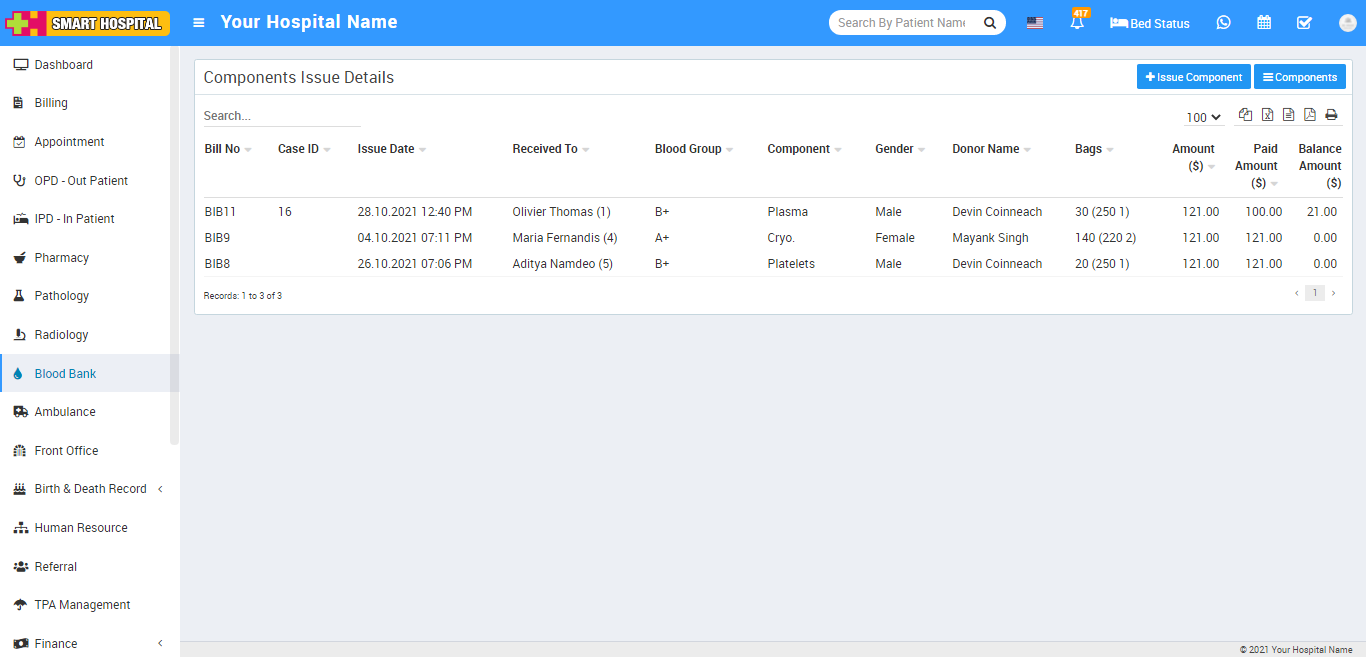Open the WhatsApp chat icon
1366x657 pixels.
(x=1224, y=23)
